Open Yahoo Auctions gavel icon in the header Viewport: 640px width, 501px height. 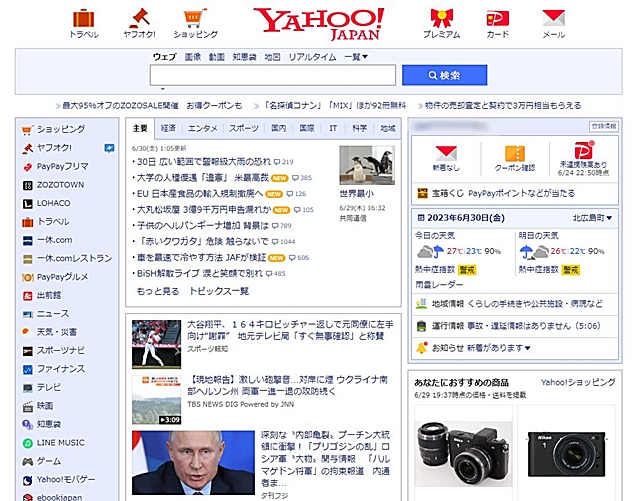[x=139, y=19]
